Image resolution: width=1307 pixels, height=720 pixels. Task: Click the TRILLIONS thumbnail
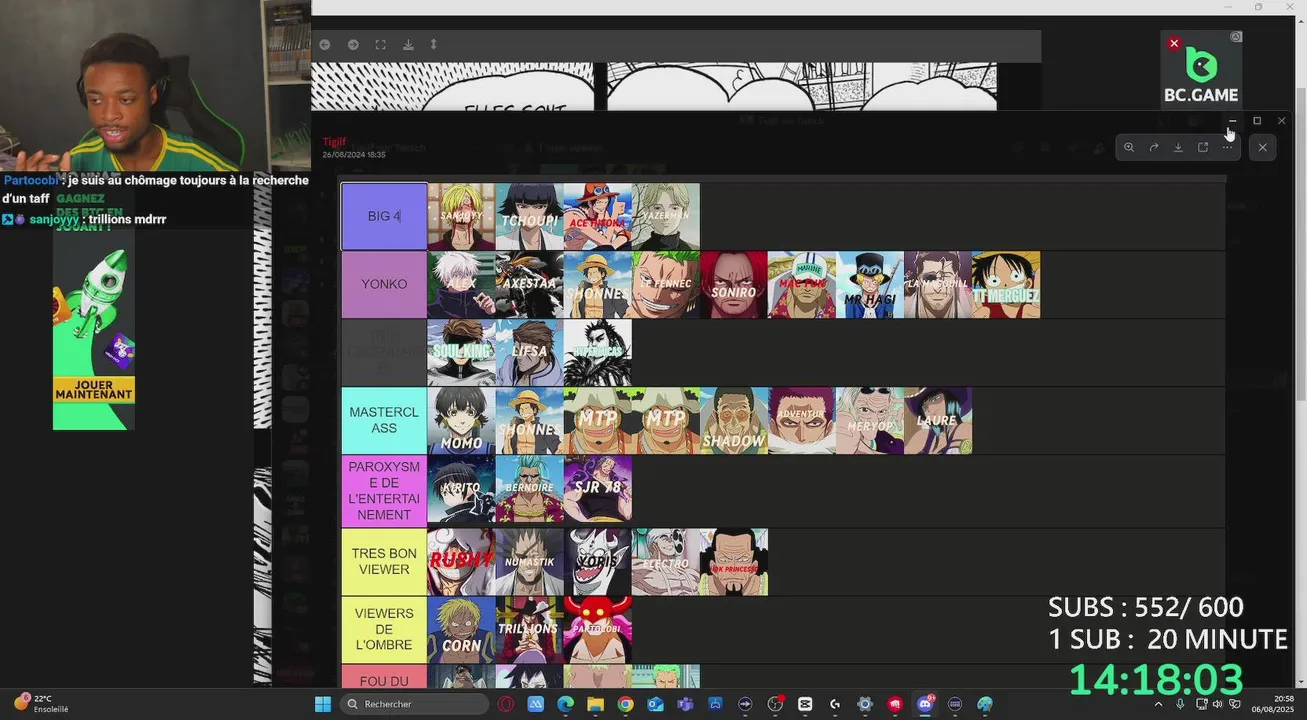point(529,630)
